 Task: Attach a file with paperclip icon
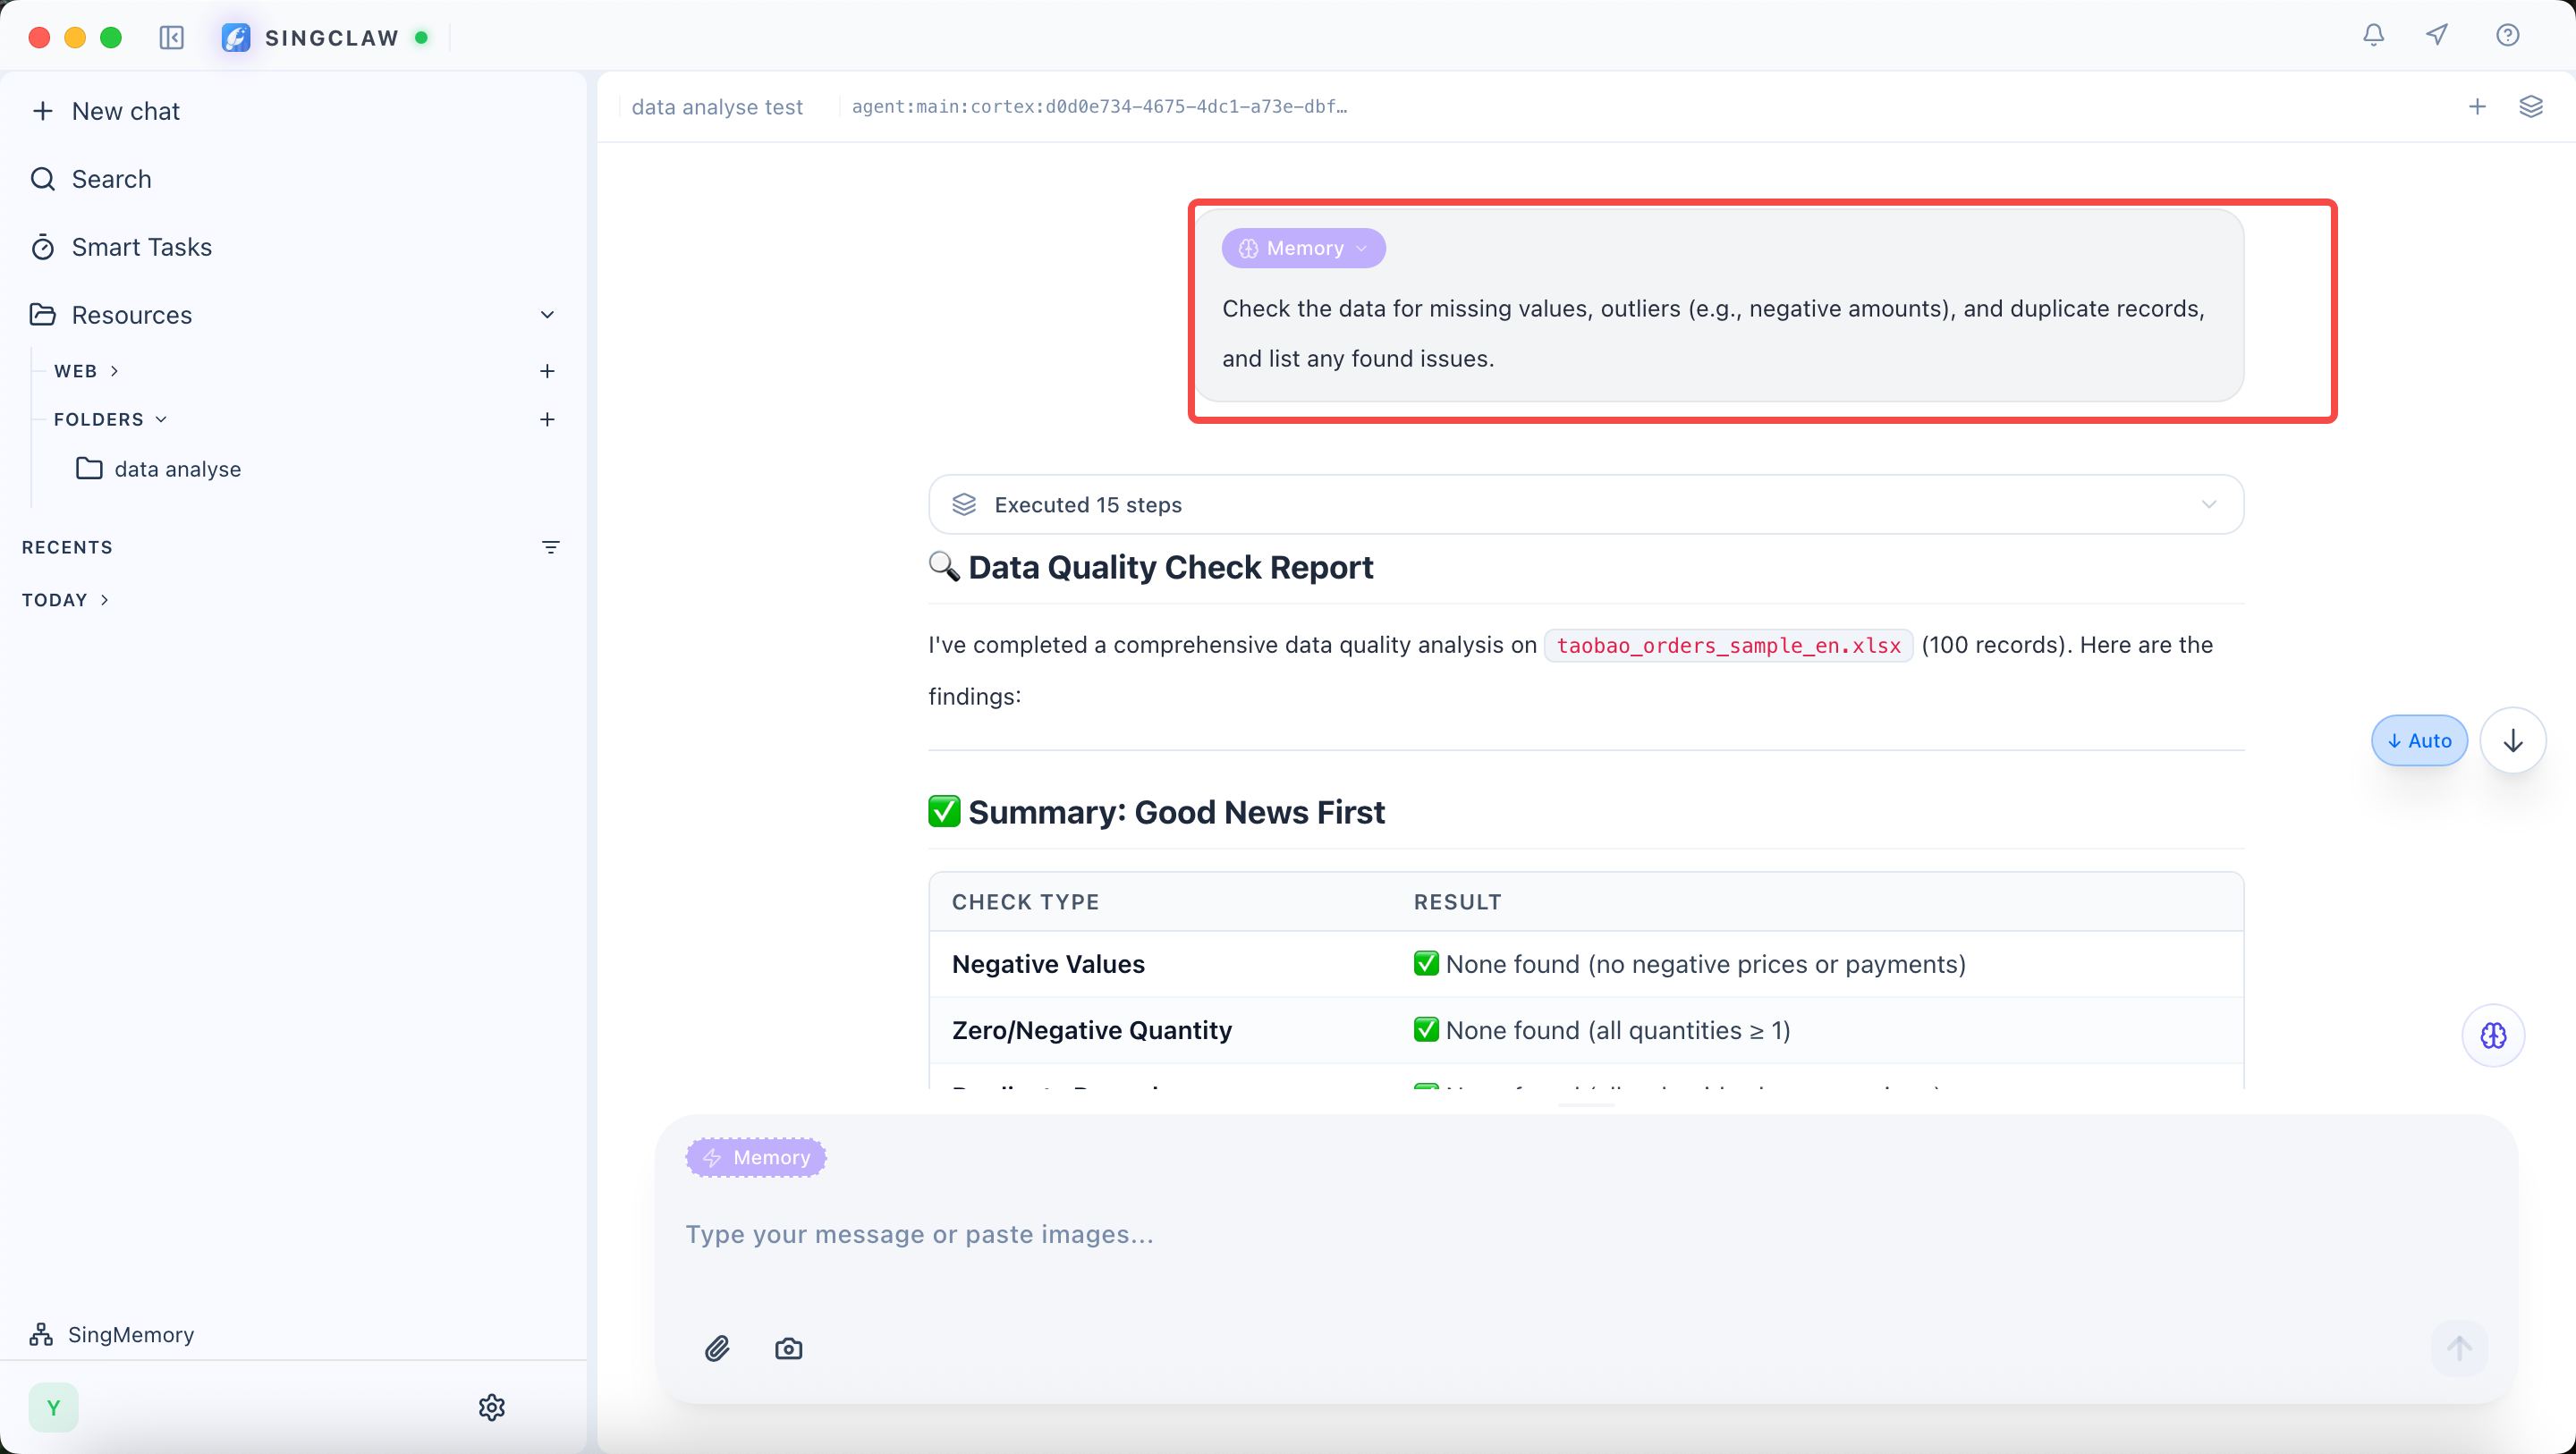coord(717,1348)
